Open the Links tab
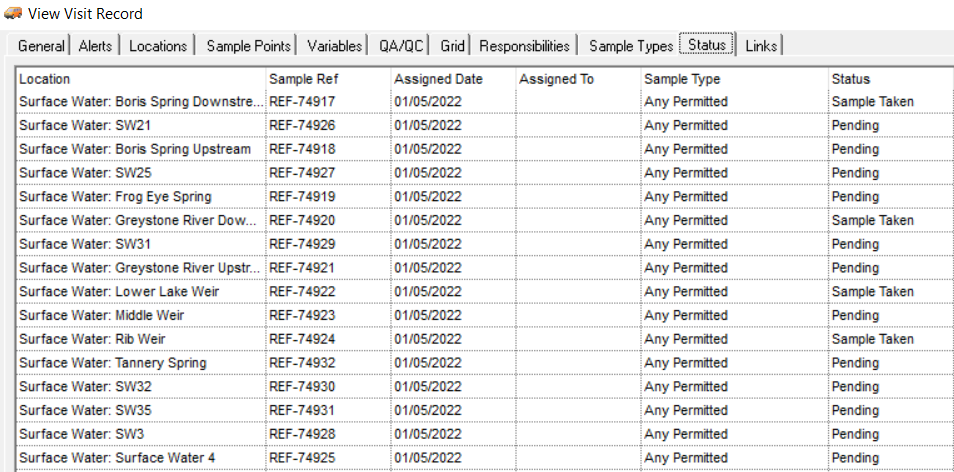Screen dimensions: 954x472 [x=761, y=46]
